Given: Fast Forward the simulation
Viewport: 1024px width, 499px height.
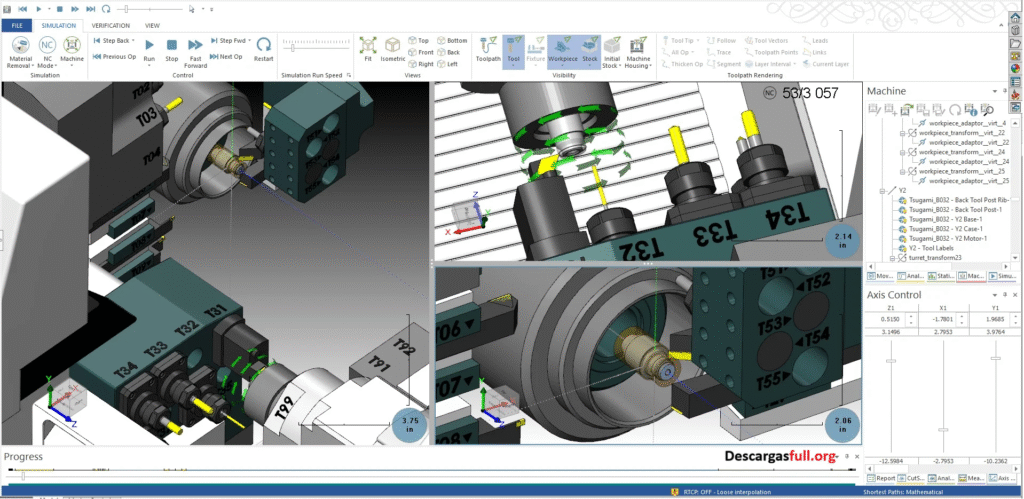Looking at the screenshot, I should pos(195,53).
